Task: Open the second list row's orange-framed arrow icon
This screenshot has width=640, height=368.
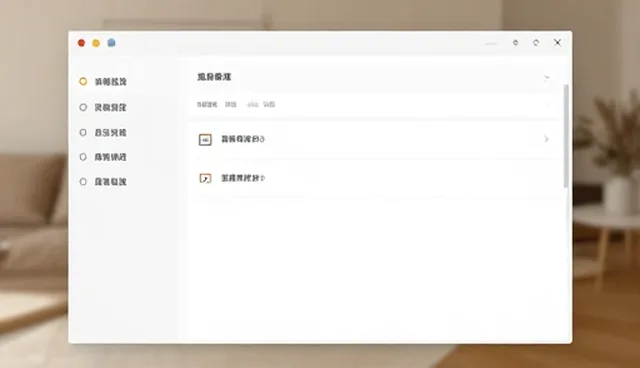Action: (205, 178)
